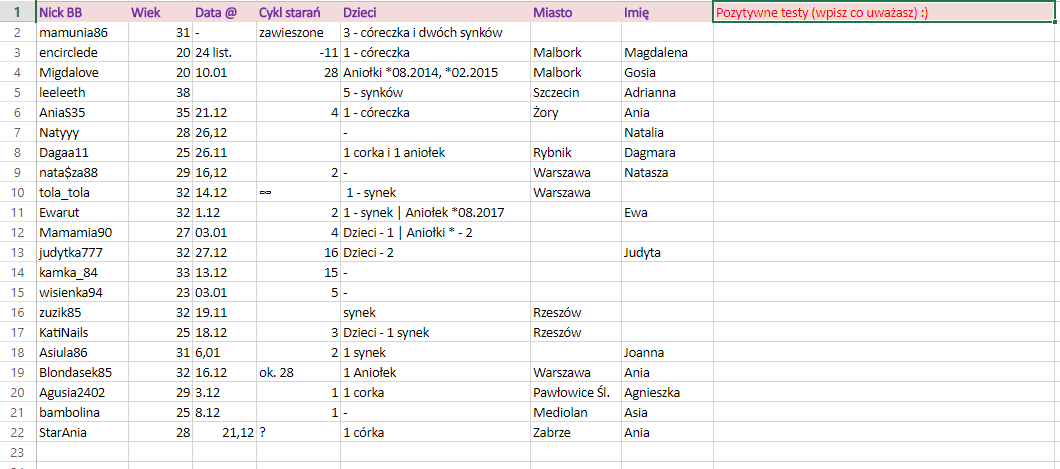Image resolution: width=1060 pixels, height=469 pixels.
Task: Click the '1 - synek | Aniołek *08.2017' cell
Action: tap(434, 212)
